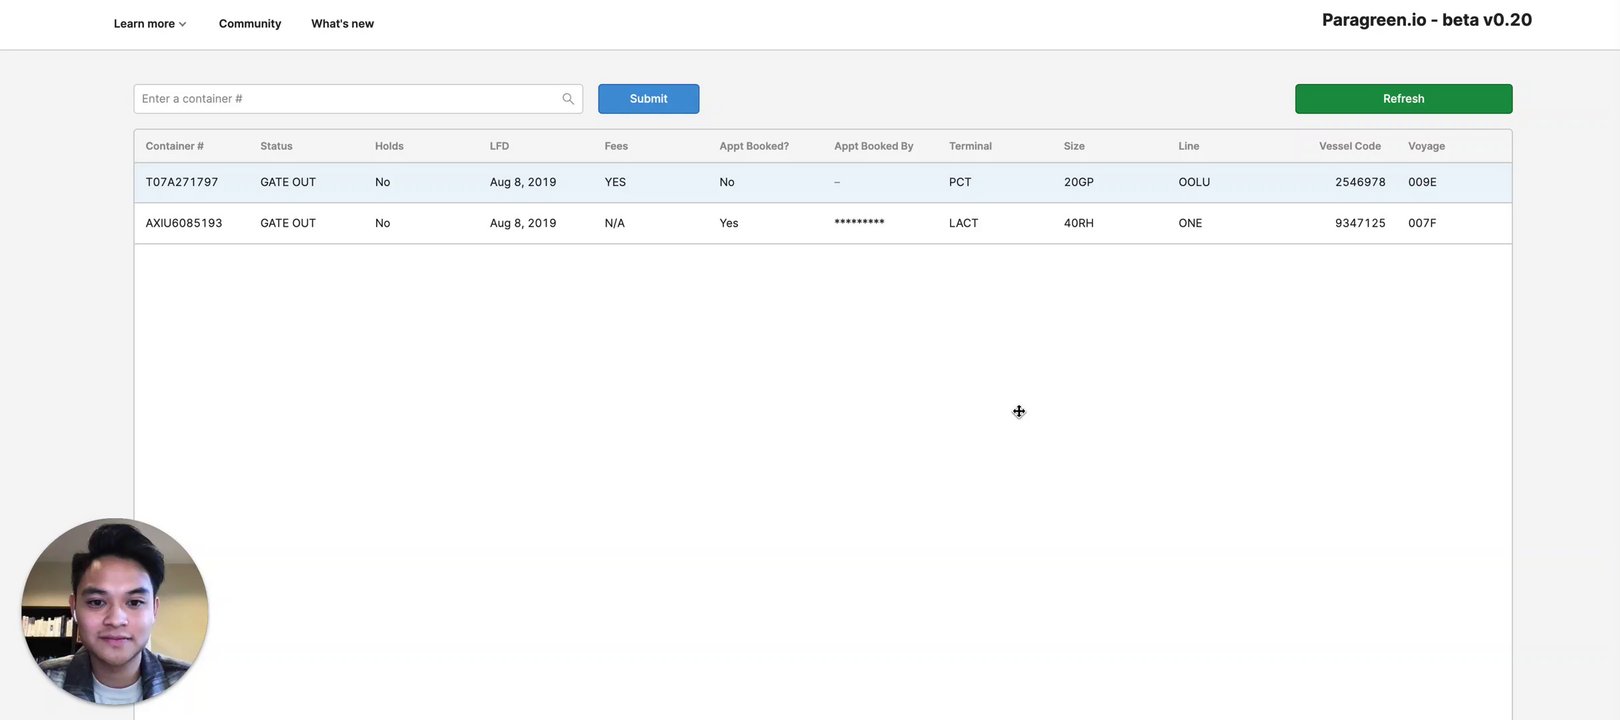Click the search magnifier icon in container field
Viewport: 1620px width, 720px height.
(568, 99)
